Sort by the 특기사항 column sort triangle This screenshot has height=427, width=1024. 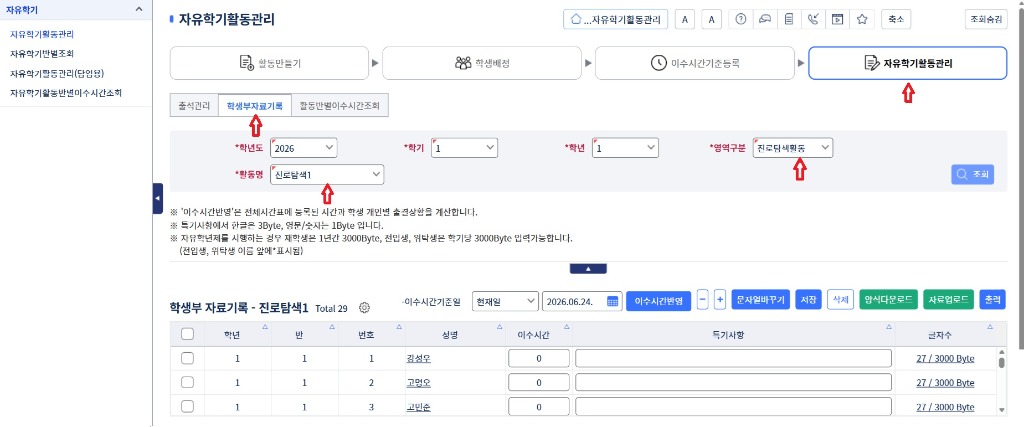[889, 327]
